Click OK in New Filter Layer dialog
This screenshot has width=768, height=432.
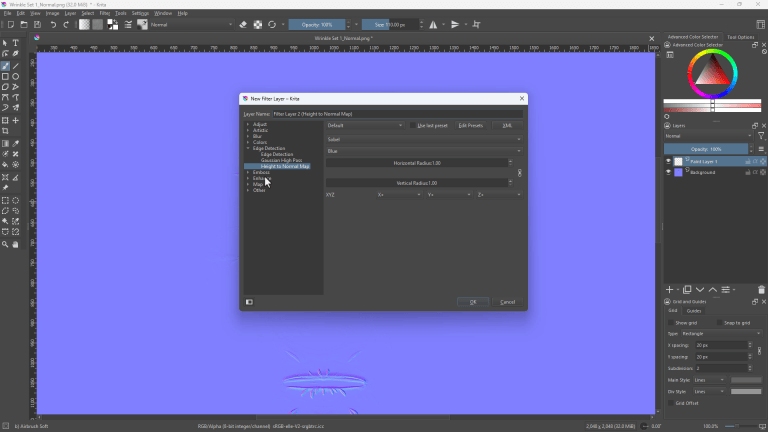473,302
